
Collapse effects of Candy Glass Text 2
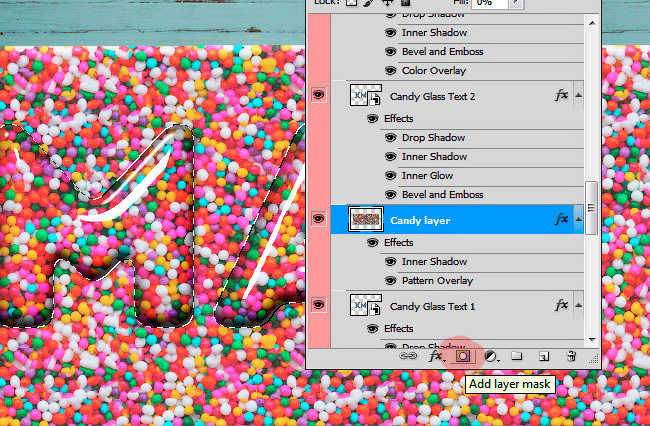click(x=578, y=96)
